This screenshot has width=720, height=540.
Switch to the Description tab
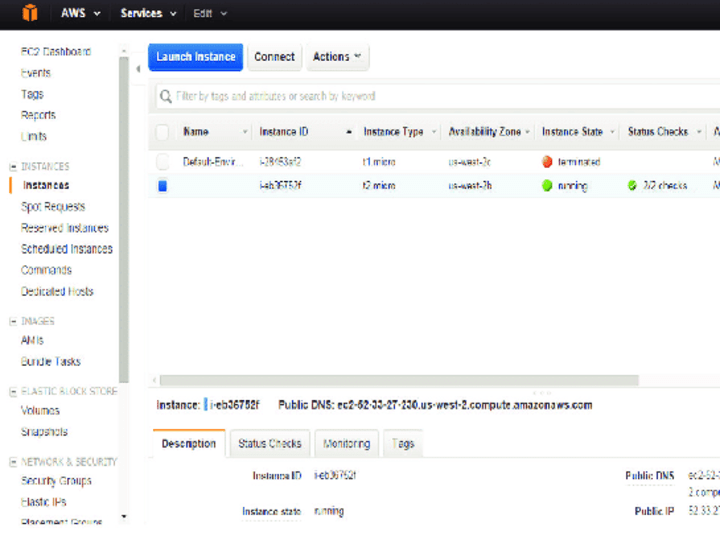coord(189,444)
